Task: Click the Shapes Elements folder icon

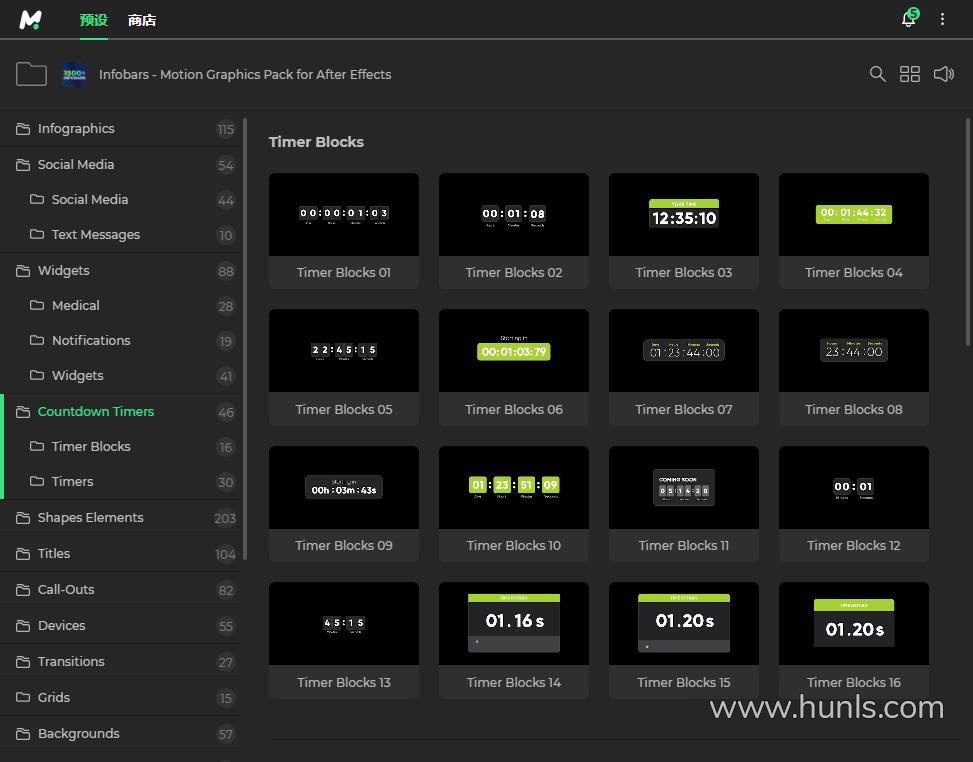Action: pos(23,518)
